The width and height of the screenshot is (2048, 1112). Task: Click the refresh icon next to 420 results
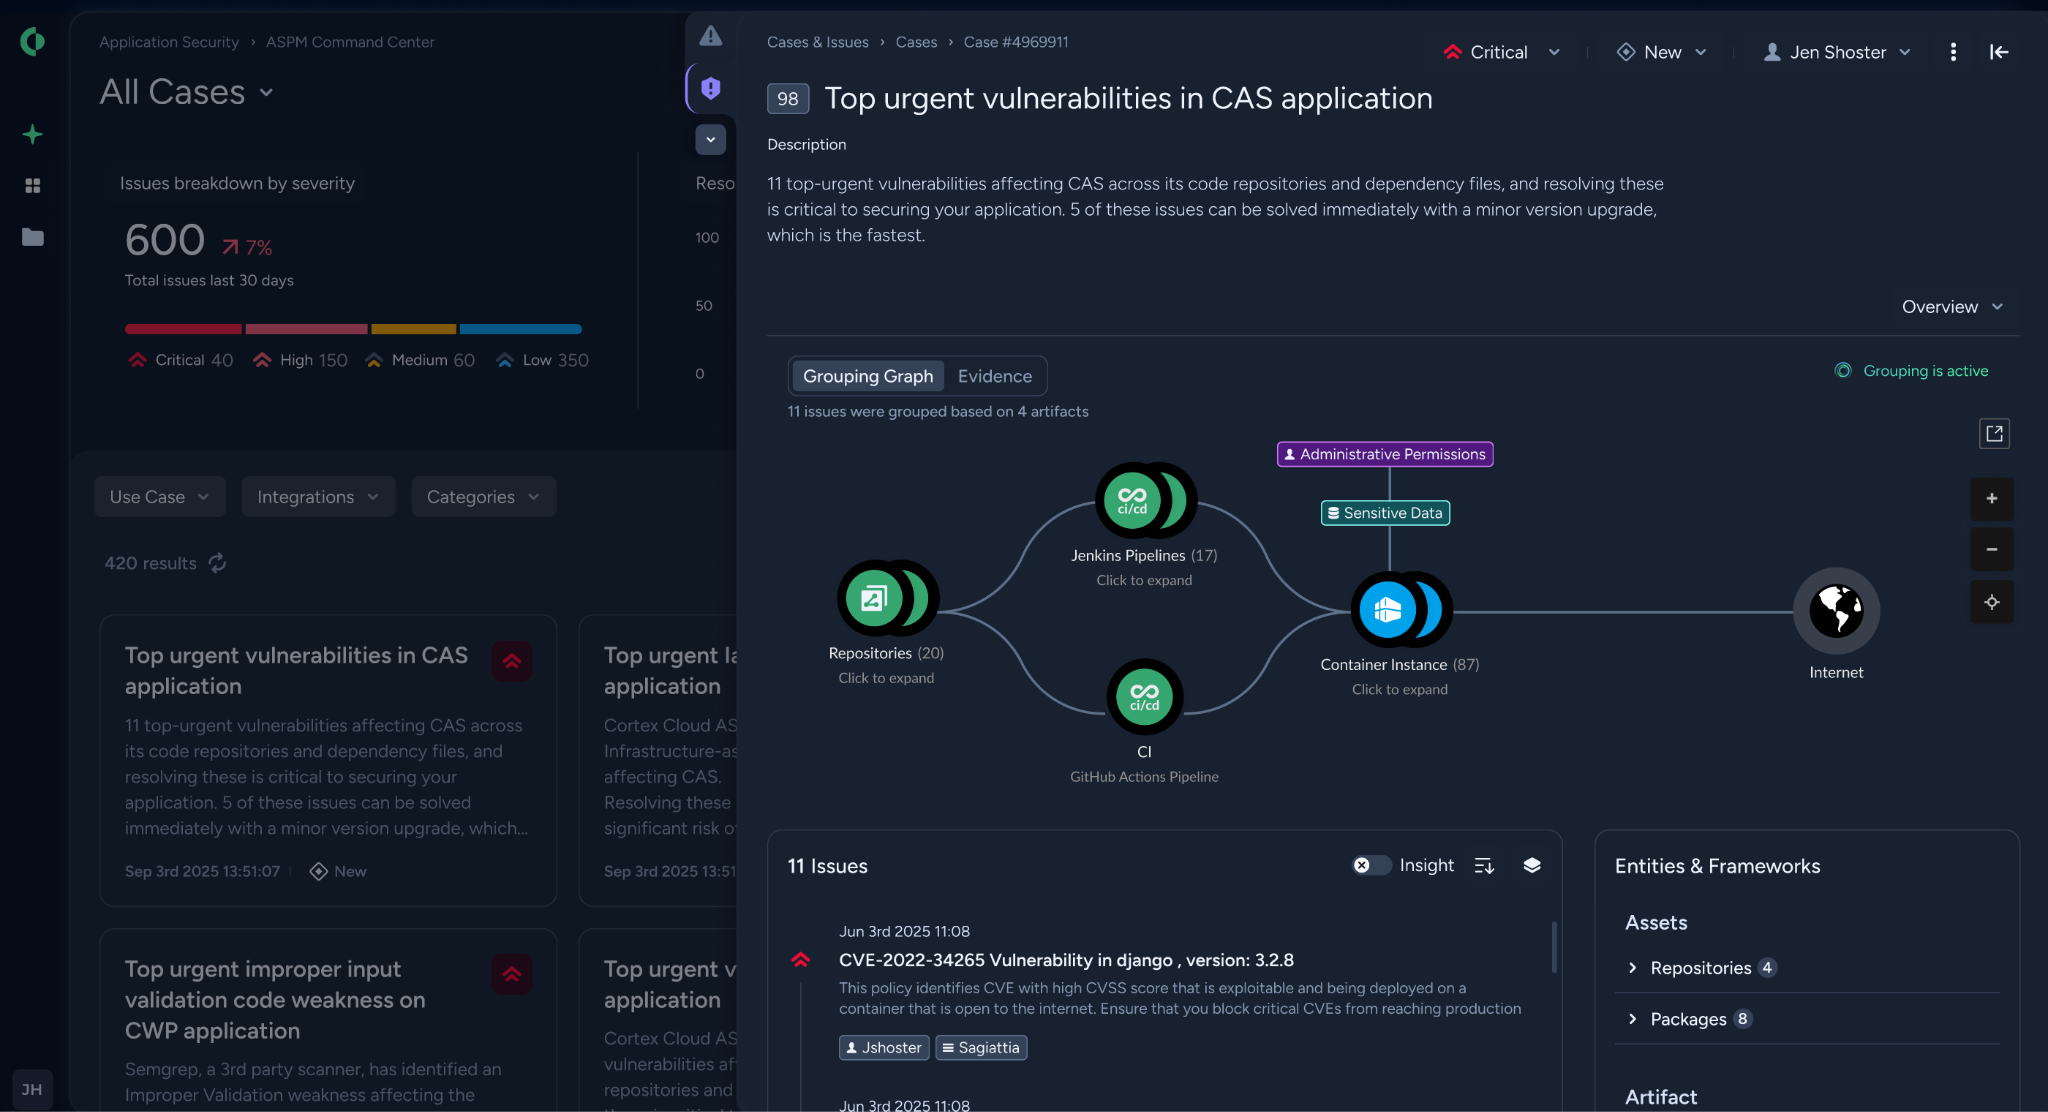click(218, 563)
